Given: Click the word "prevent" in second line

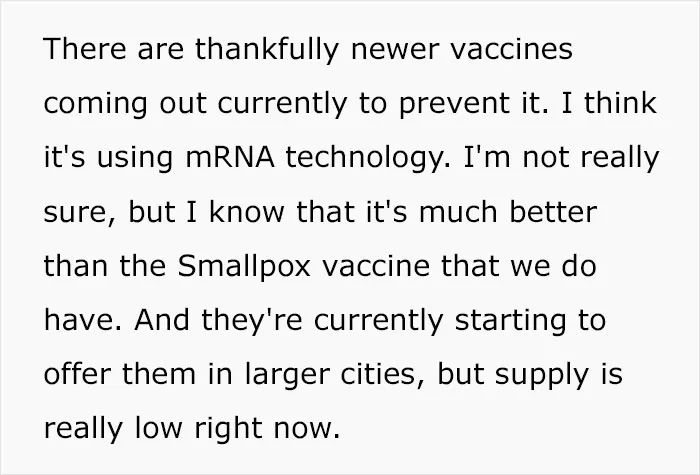Looking at the screenshot, I should pyautogui.click(x=453, y=105).
